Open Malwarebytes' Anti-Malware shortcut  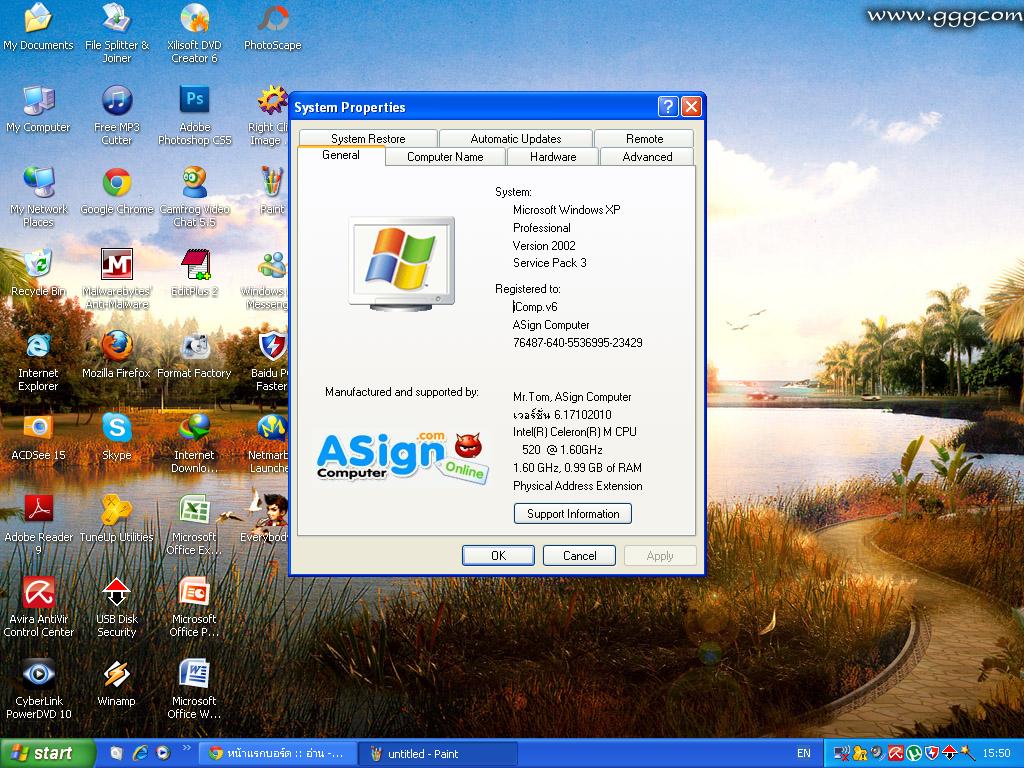[x=116, y=280]
